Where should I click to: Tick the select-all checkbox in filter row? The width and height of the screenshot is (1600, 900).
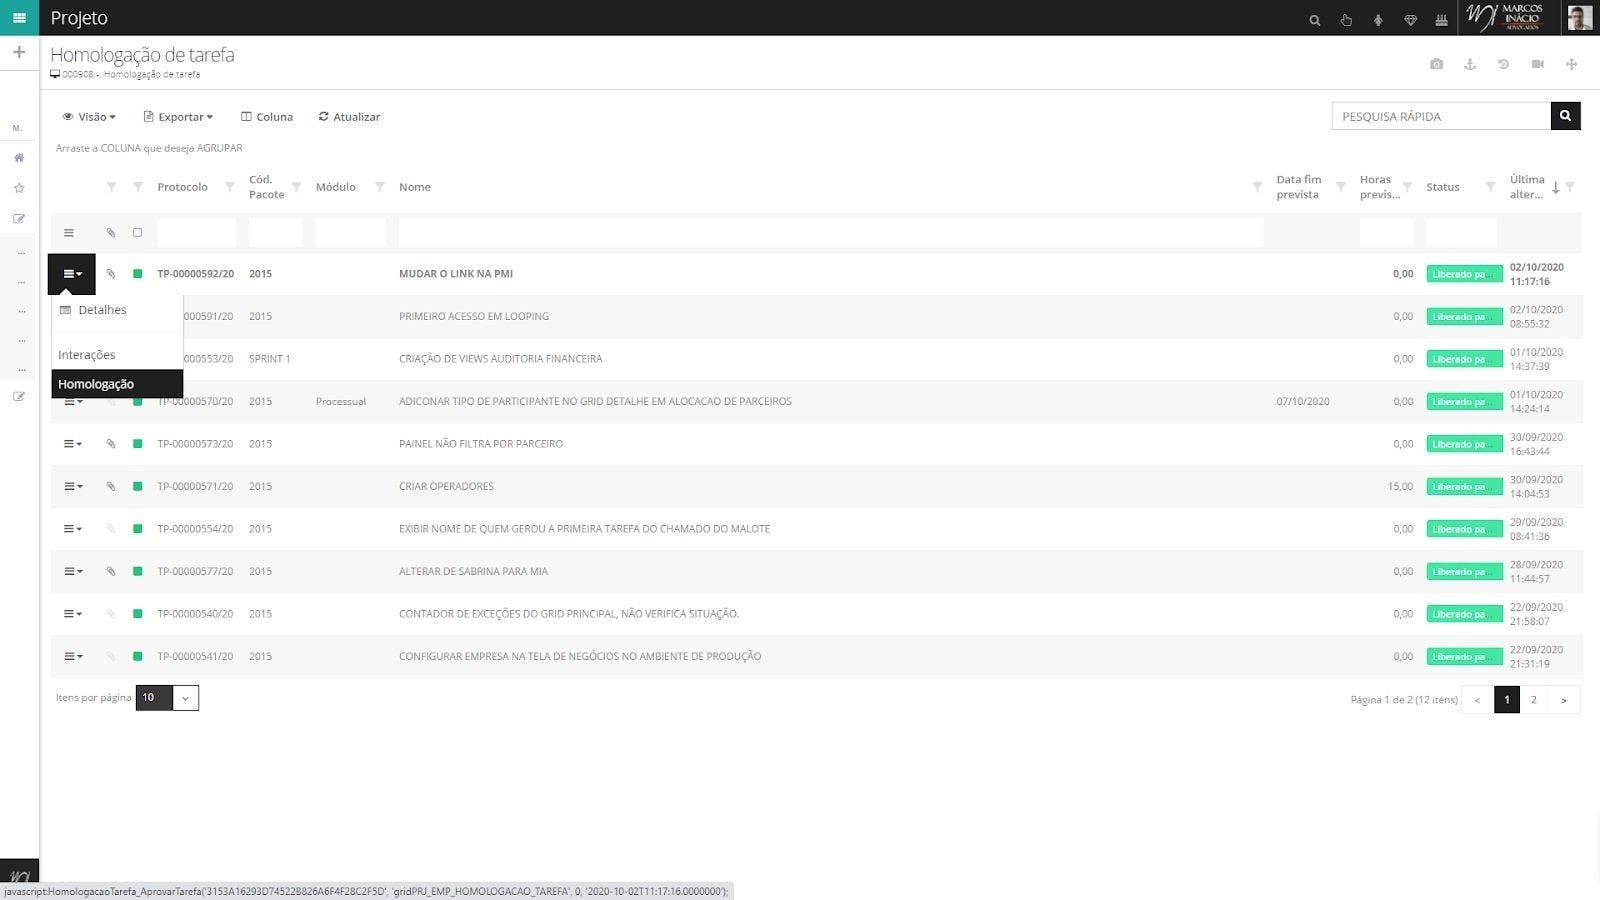[x=138, y=233]
